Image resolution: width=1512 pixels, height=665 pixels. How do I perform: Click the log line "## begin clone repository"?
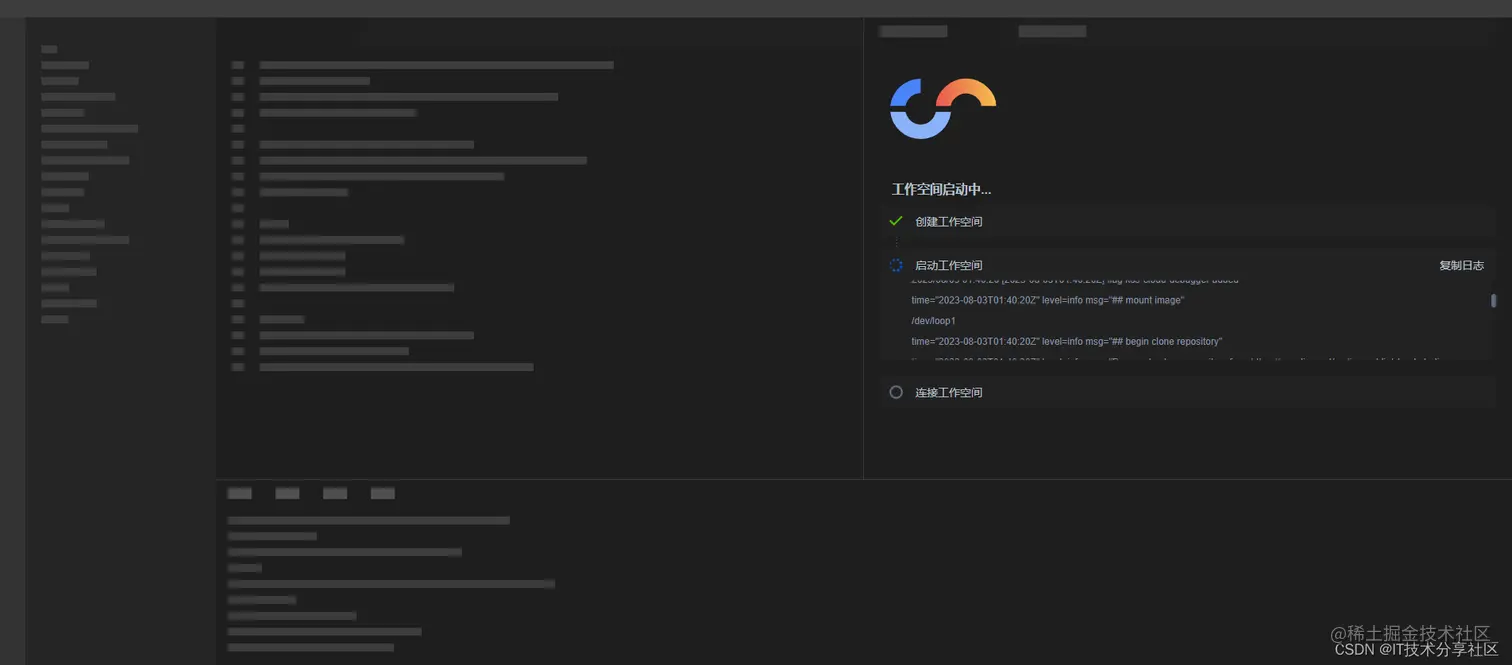point(1066,342)
